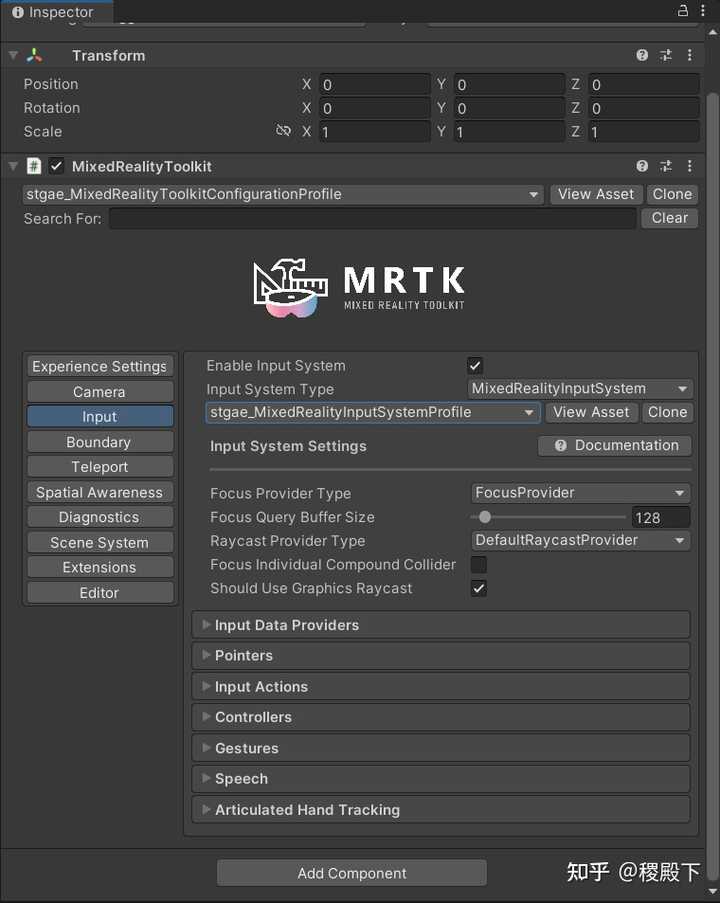This screenshot has width=720, height=903.
Task: View Asset for configuration profile
Action: click(596, 194)
